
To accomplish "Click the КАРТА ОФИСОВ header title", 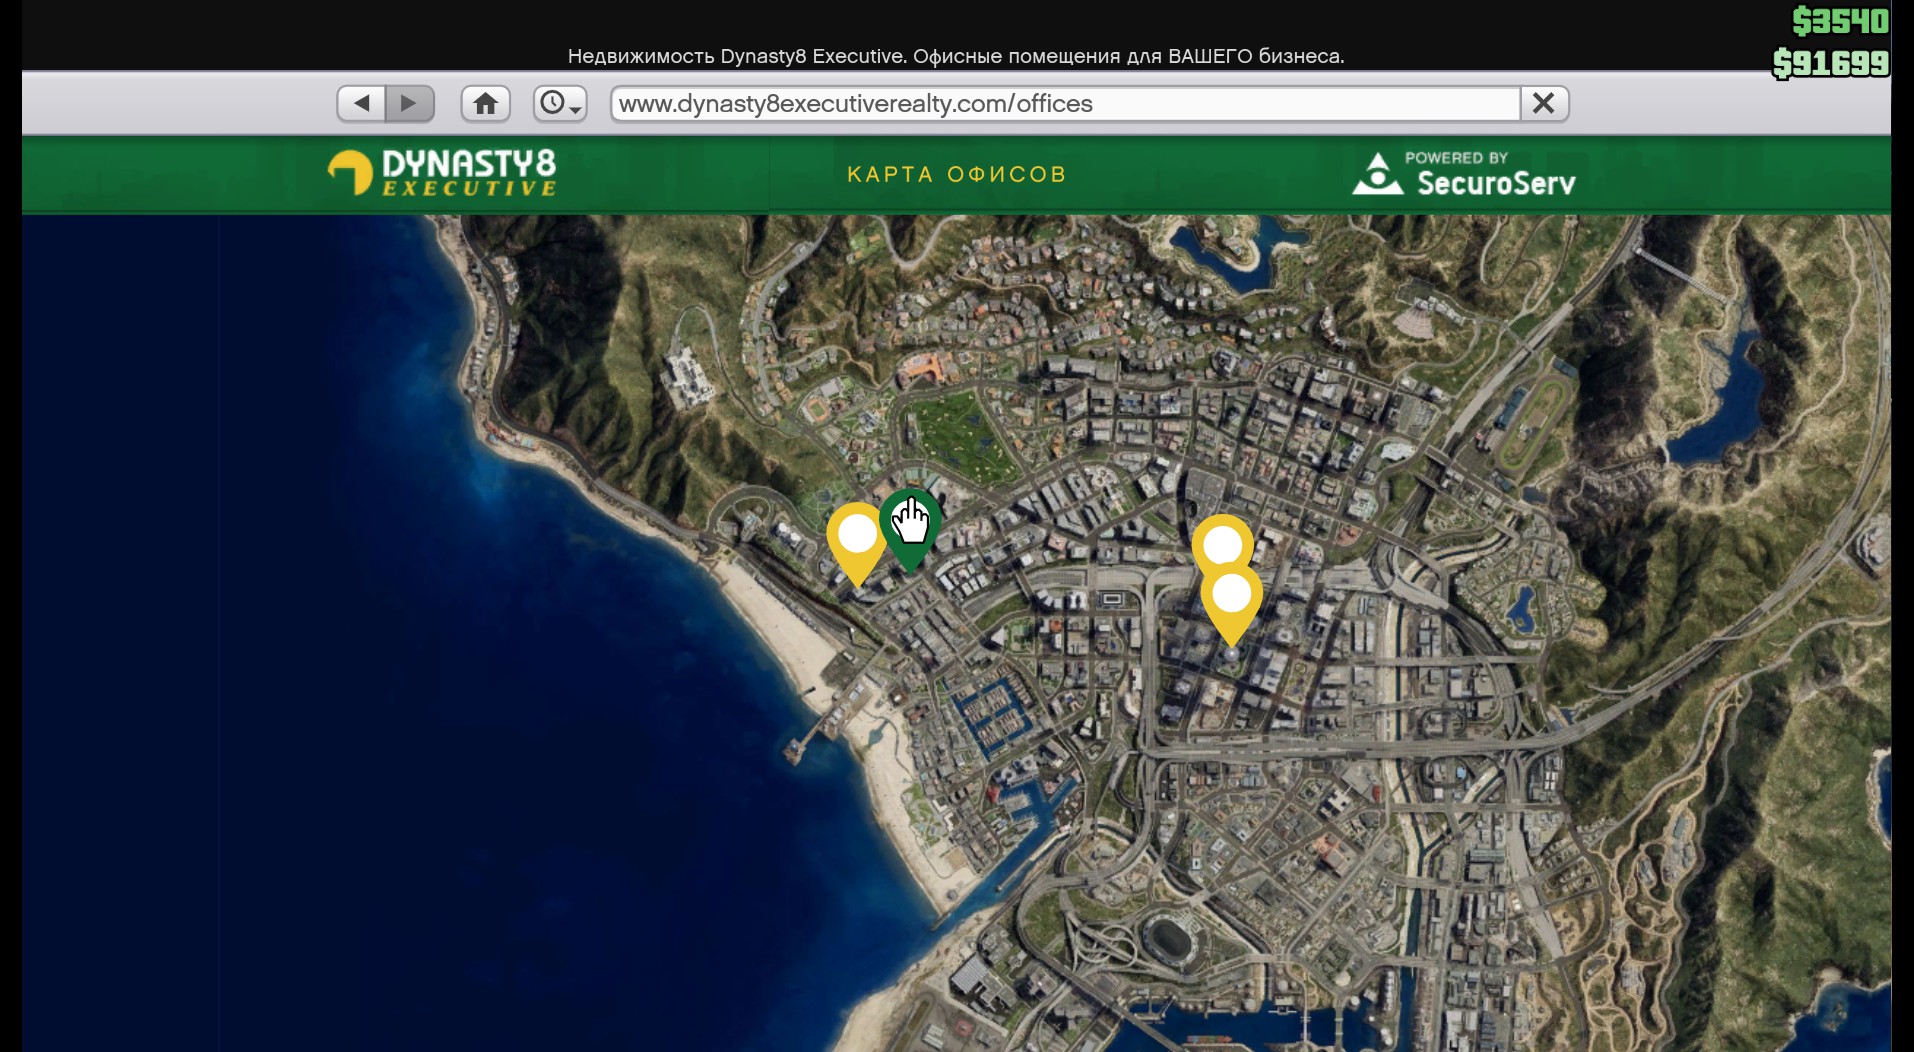I will coord(957,174).
